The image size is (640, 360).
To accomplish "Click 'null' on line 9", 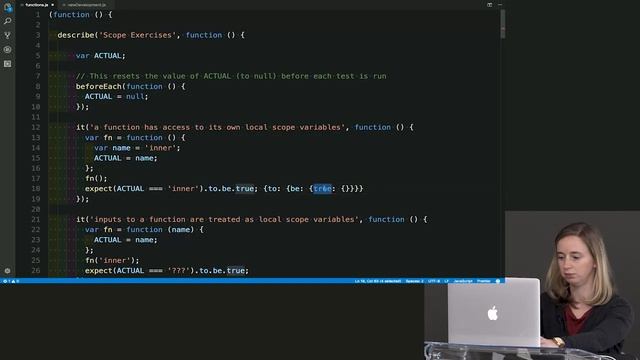I will tap(135, 97).
